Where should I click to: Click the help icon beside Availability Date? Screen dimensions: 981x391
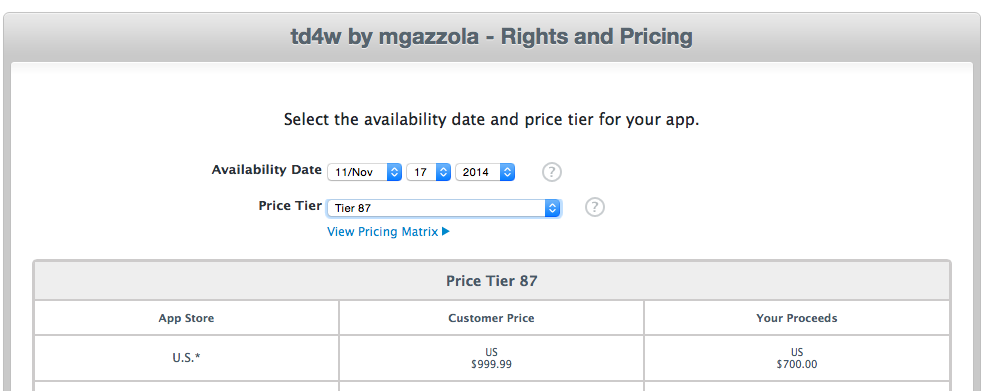click(551, 171)
